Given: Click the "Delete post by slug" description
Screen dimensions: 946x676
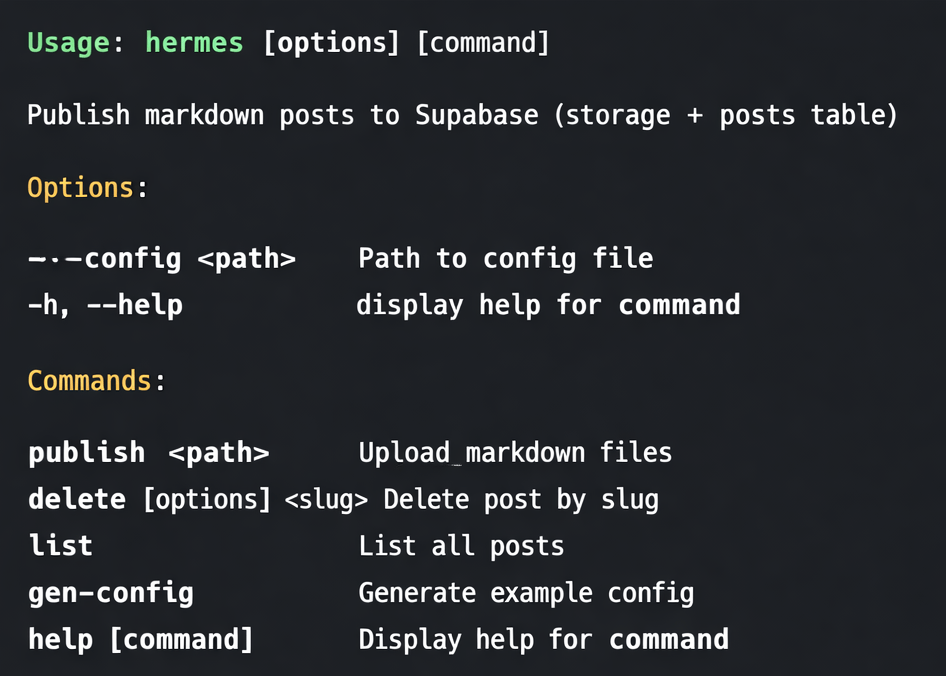Looking at the screenshot, I should pyautogui.click(x=521, y=499).
